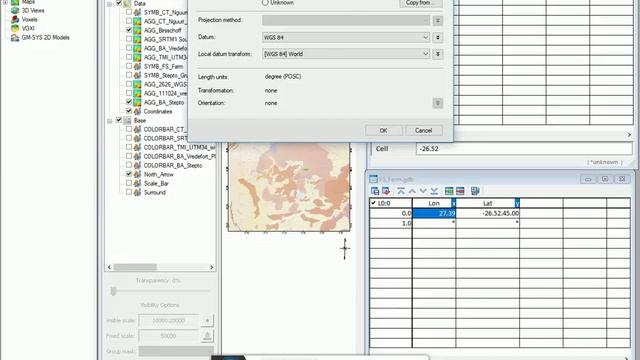Go to previous line with up arrow

pyautogui.click(x=412, y=191)
